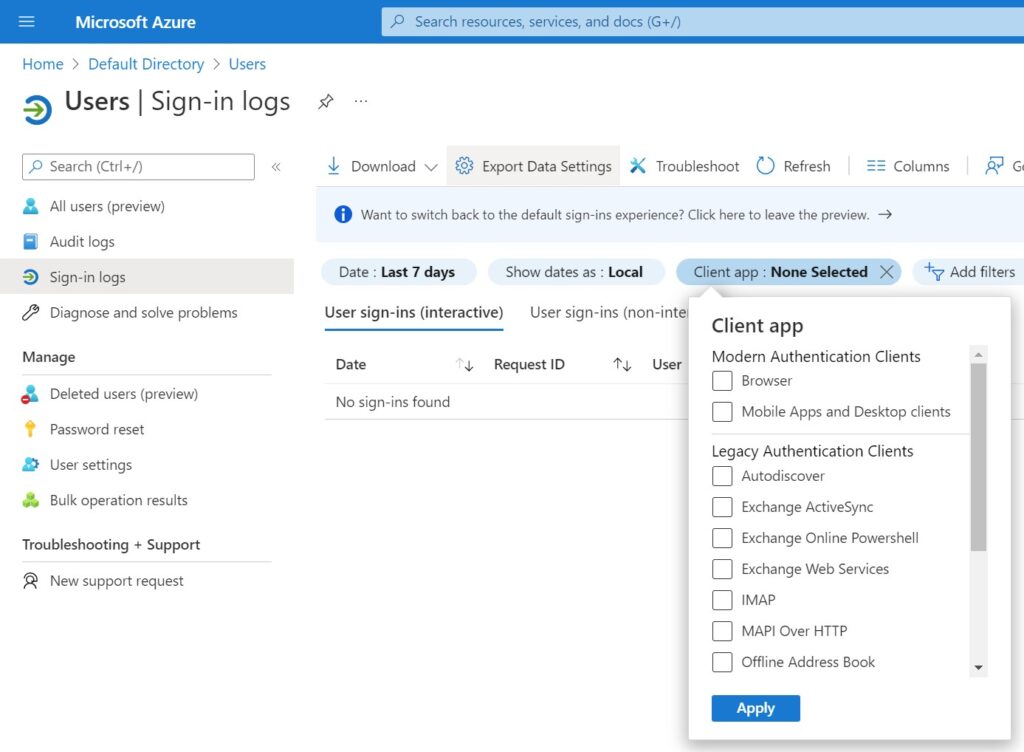Open the Date Last 7 days filter

pos(398,272)
